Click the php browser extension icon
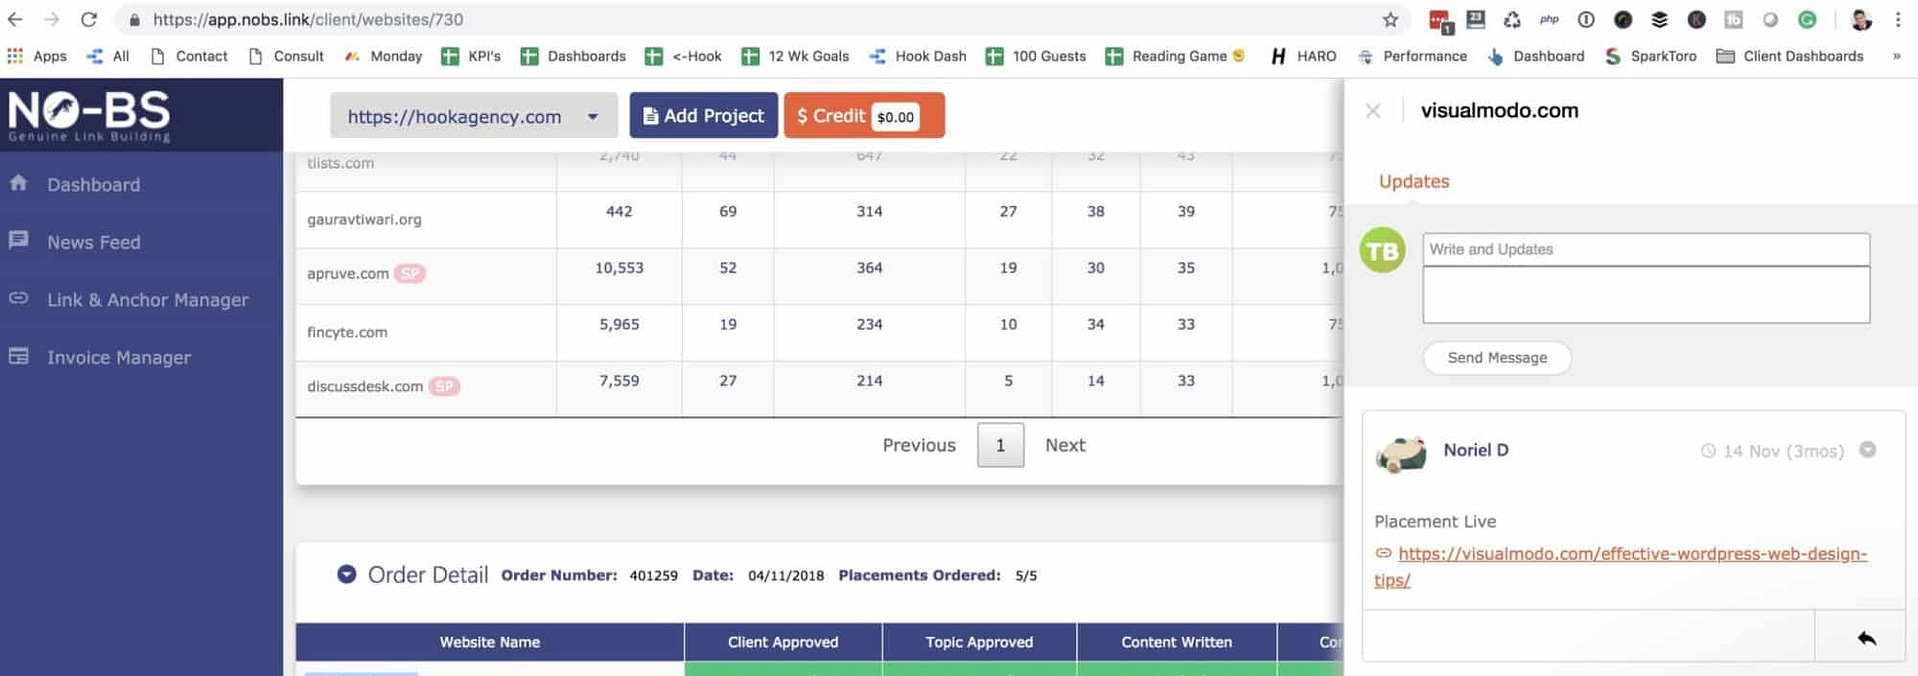Viewport: 1918px width, 676px height. click(1549, 19)
